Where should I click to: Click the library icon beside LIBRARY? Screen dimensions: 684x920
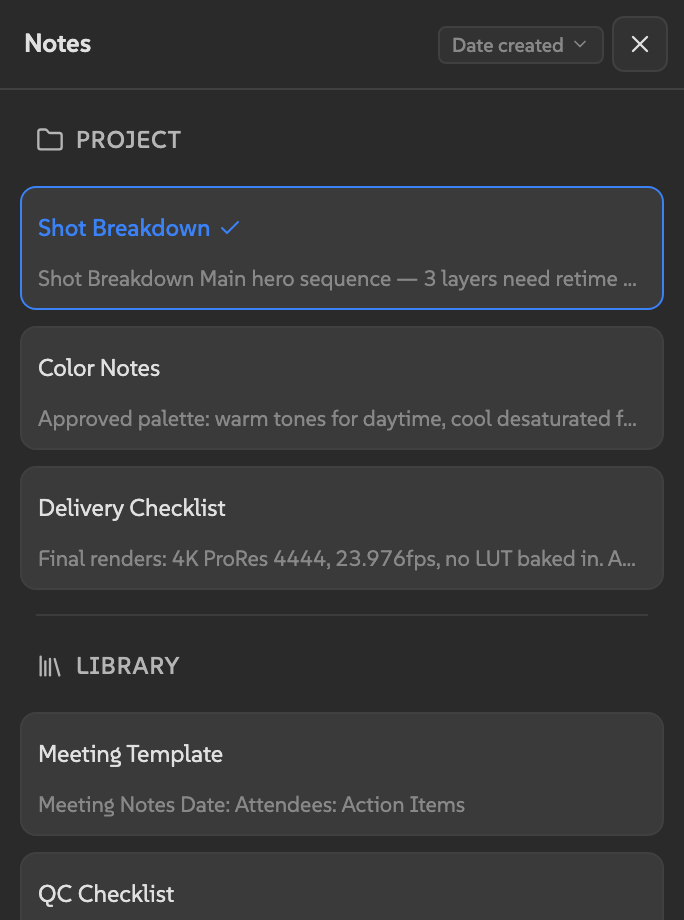tap(49, 665)
